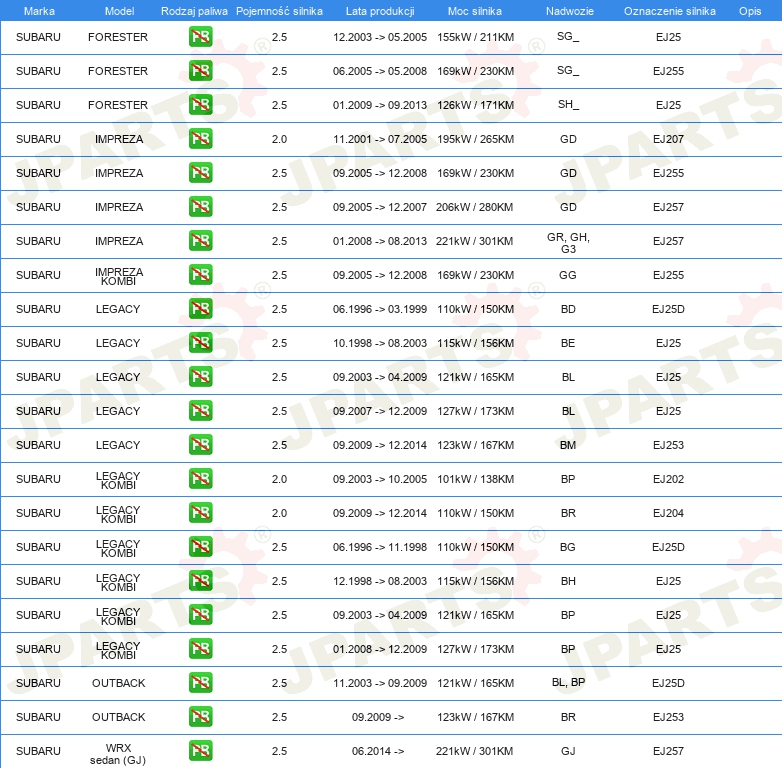
Task: Click production years 12.2003 -> 05.2005
Action: tap(380, 37)
